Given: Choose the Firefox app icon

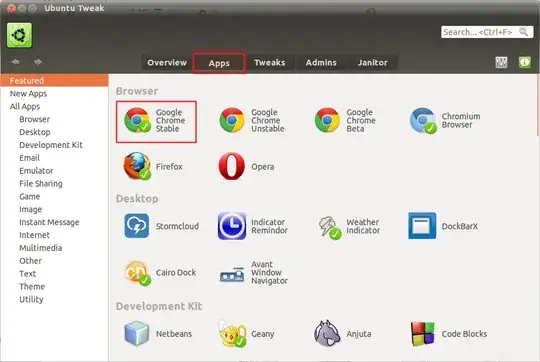Looking at the screenshot, I should tap(137, 166).
